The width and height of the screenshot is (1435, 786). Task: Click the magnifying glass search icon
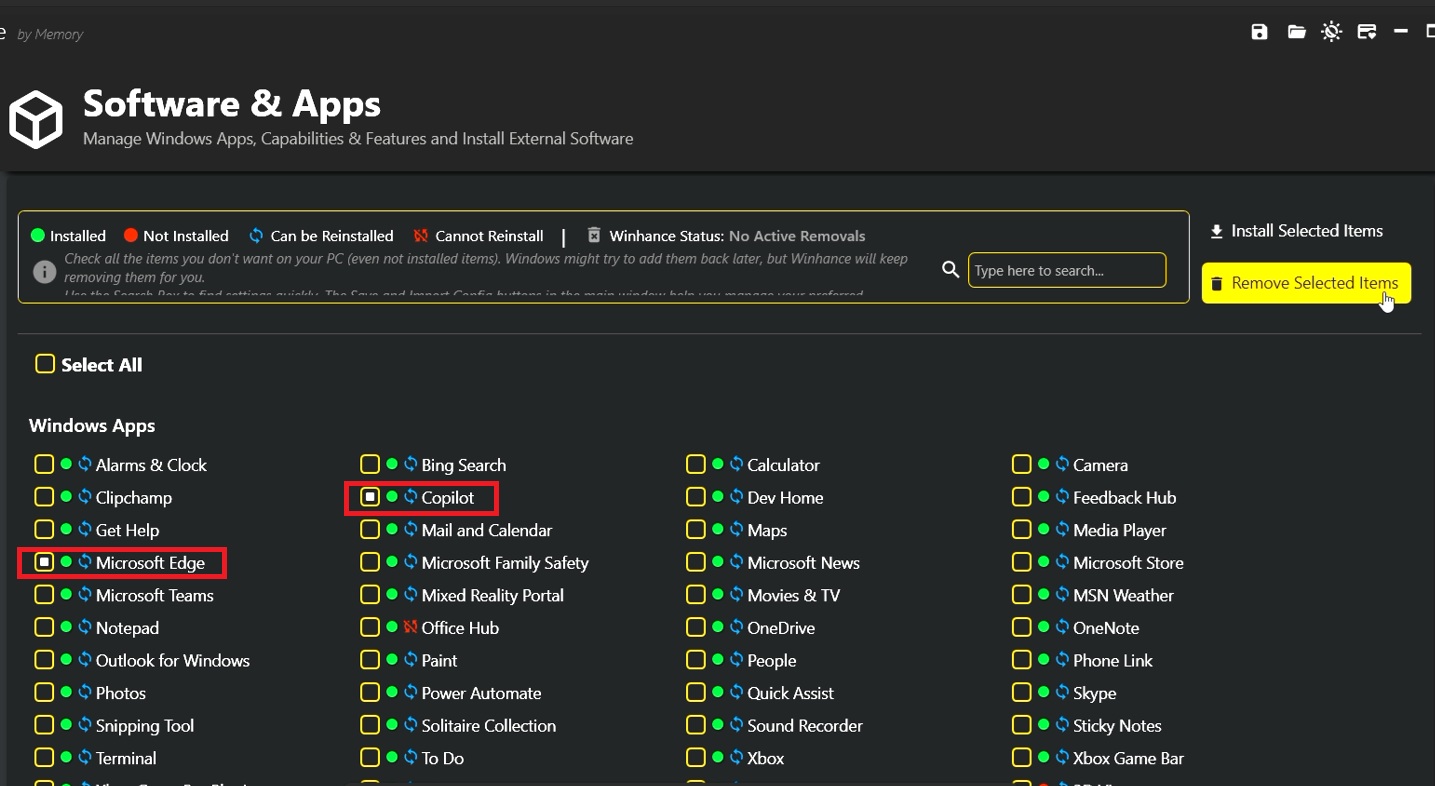pos(950,269)
